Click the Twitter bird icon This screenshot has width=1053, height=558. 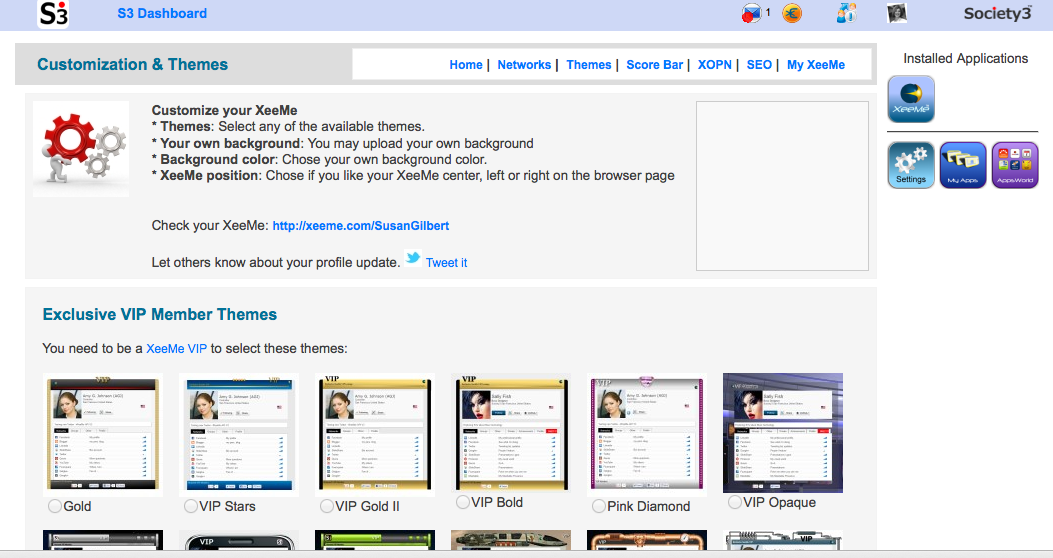click(413, 259)
